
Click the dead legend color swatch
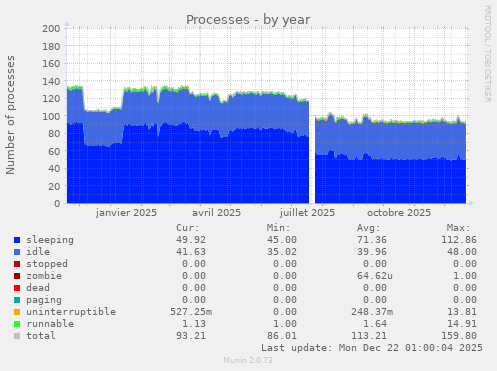click(x=17, y=288)
